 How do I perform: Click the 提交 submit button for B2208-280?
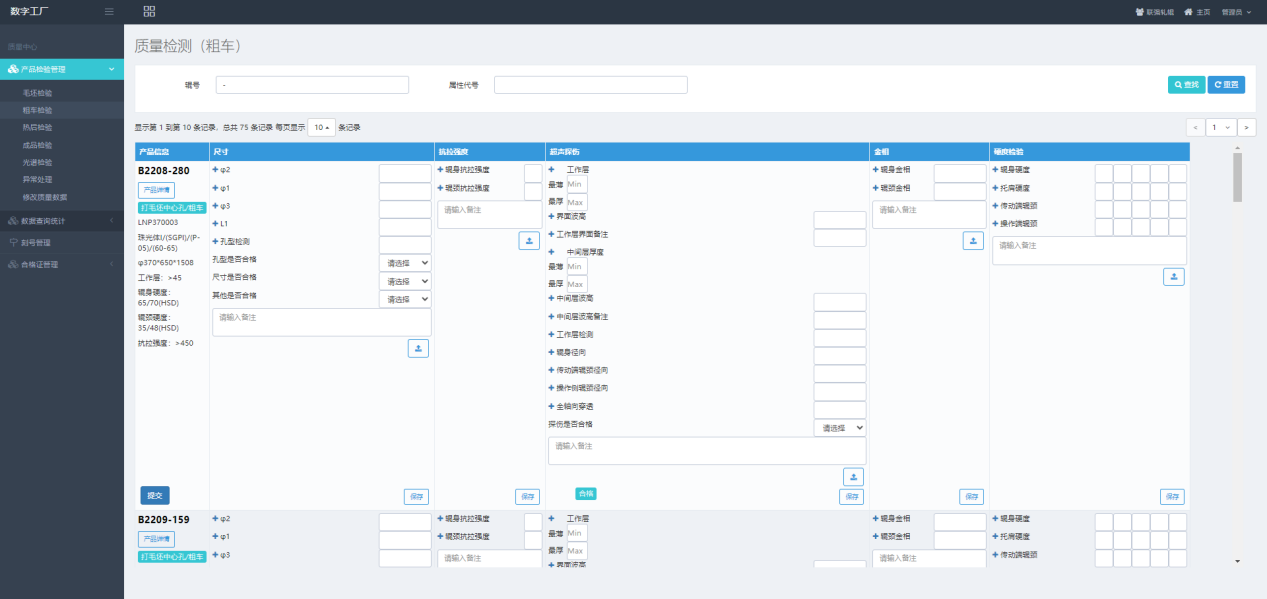[x=155, y=495]
